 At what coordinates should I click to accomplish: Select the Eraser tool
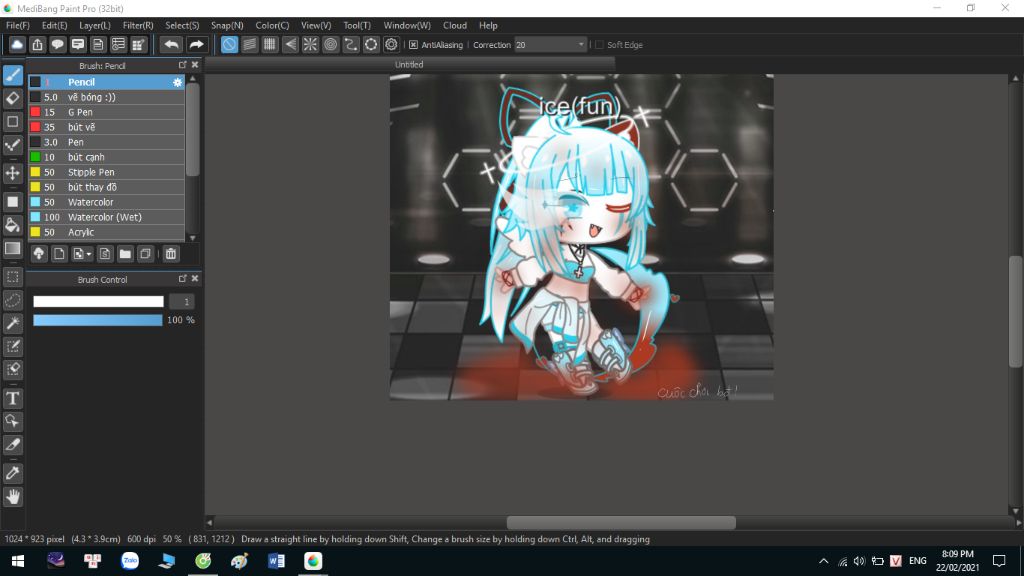[x=12, y=98]
